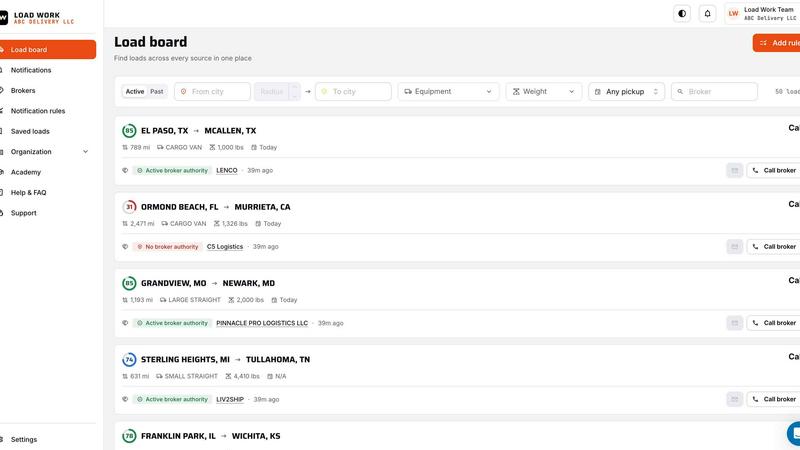Click email icon on PINNACLE PRO row
800x450 pixels.
tap(735, 323)
